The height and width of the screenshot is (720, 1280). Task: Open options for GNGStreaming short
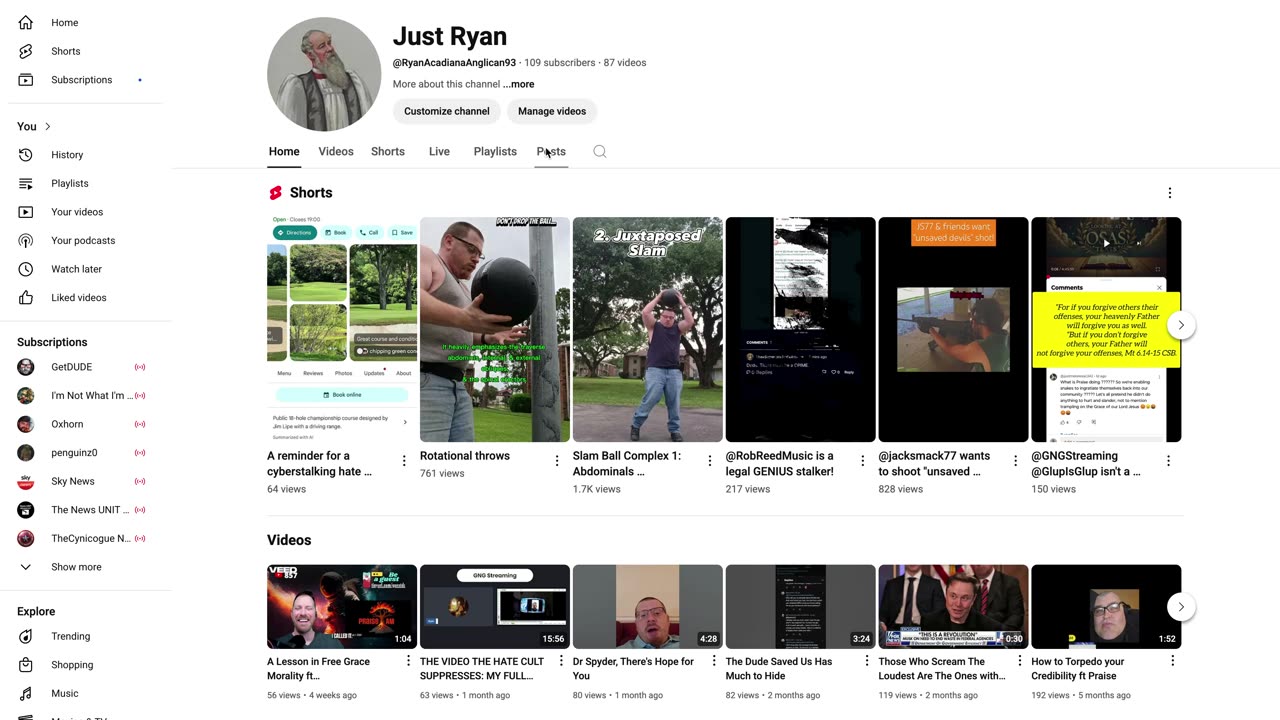tap(1168, 461)
